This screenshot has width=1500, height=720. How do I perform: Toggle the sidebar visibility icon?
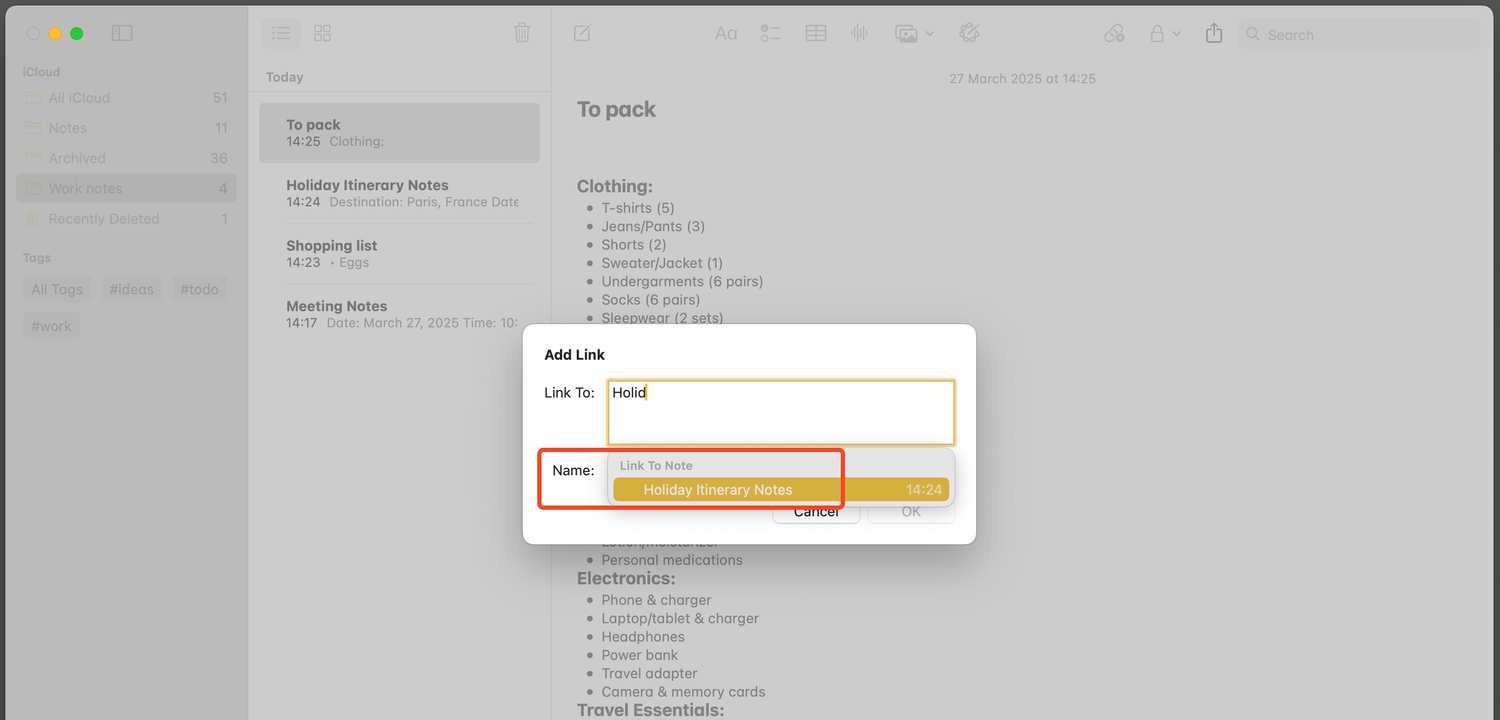click(122, 33)
